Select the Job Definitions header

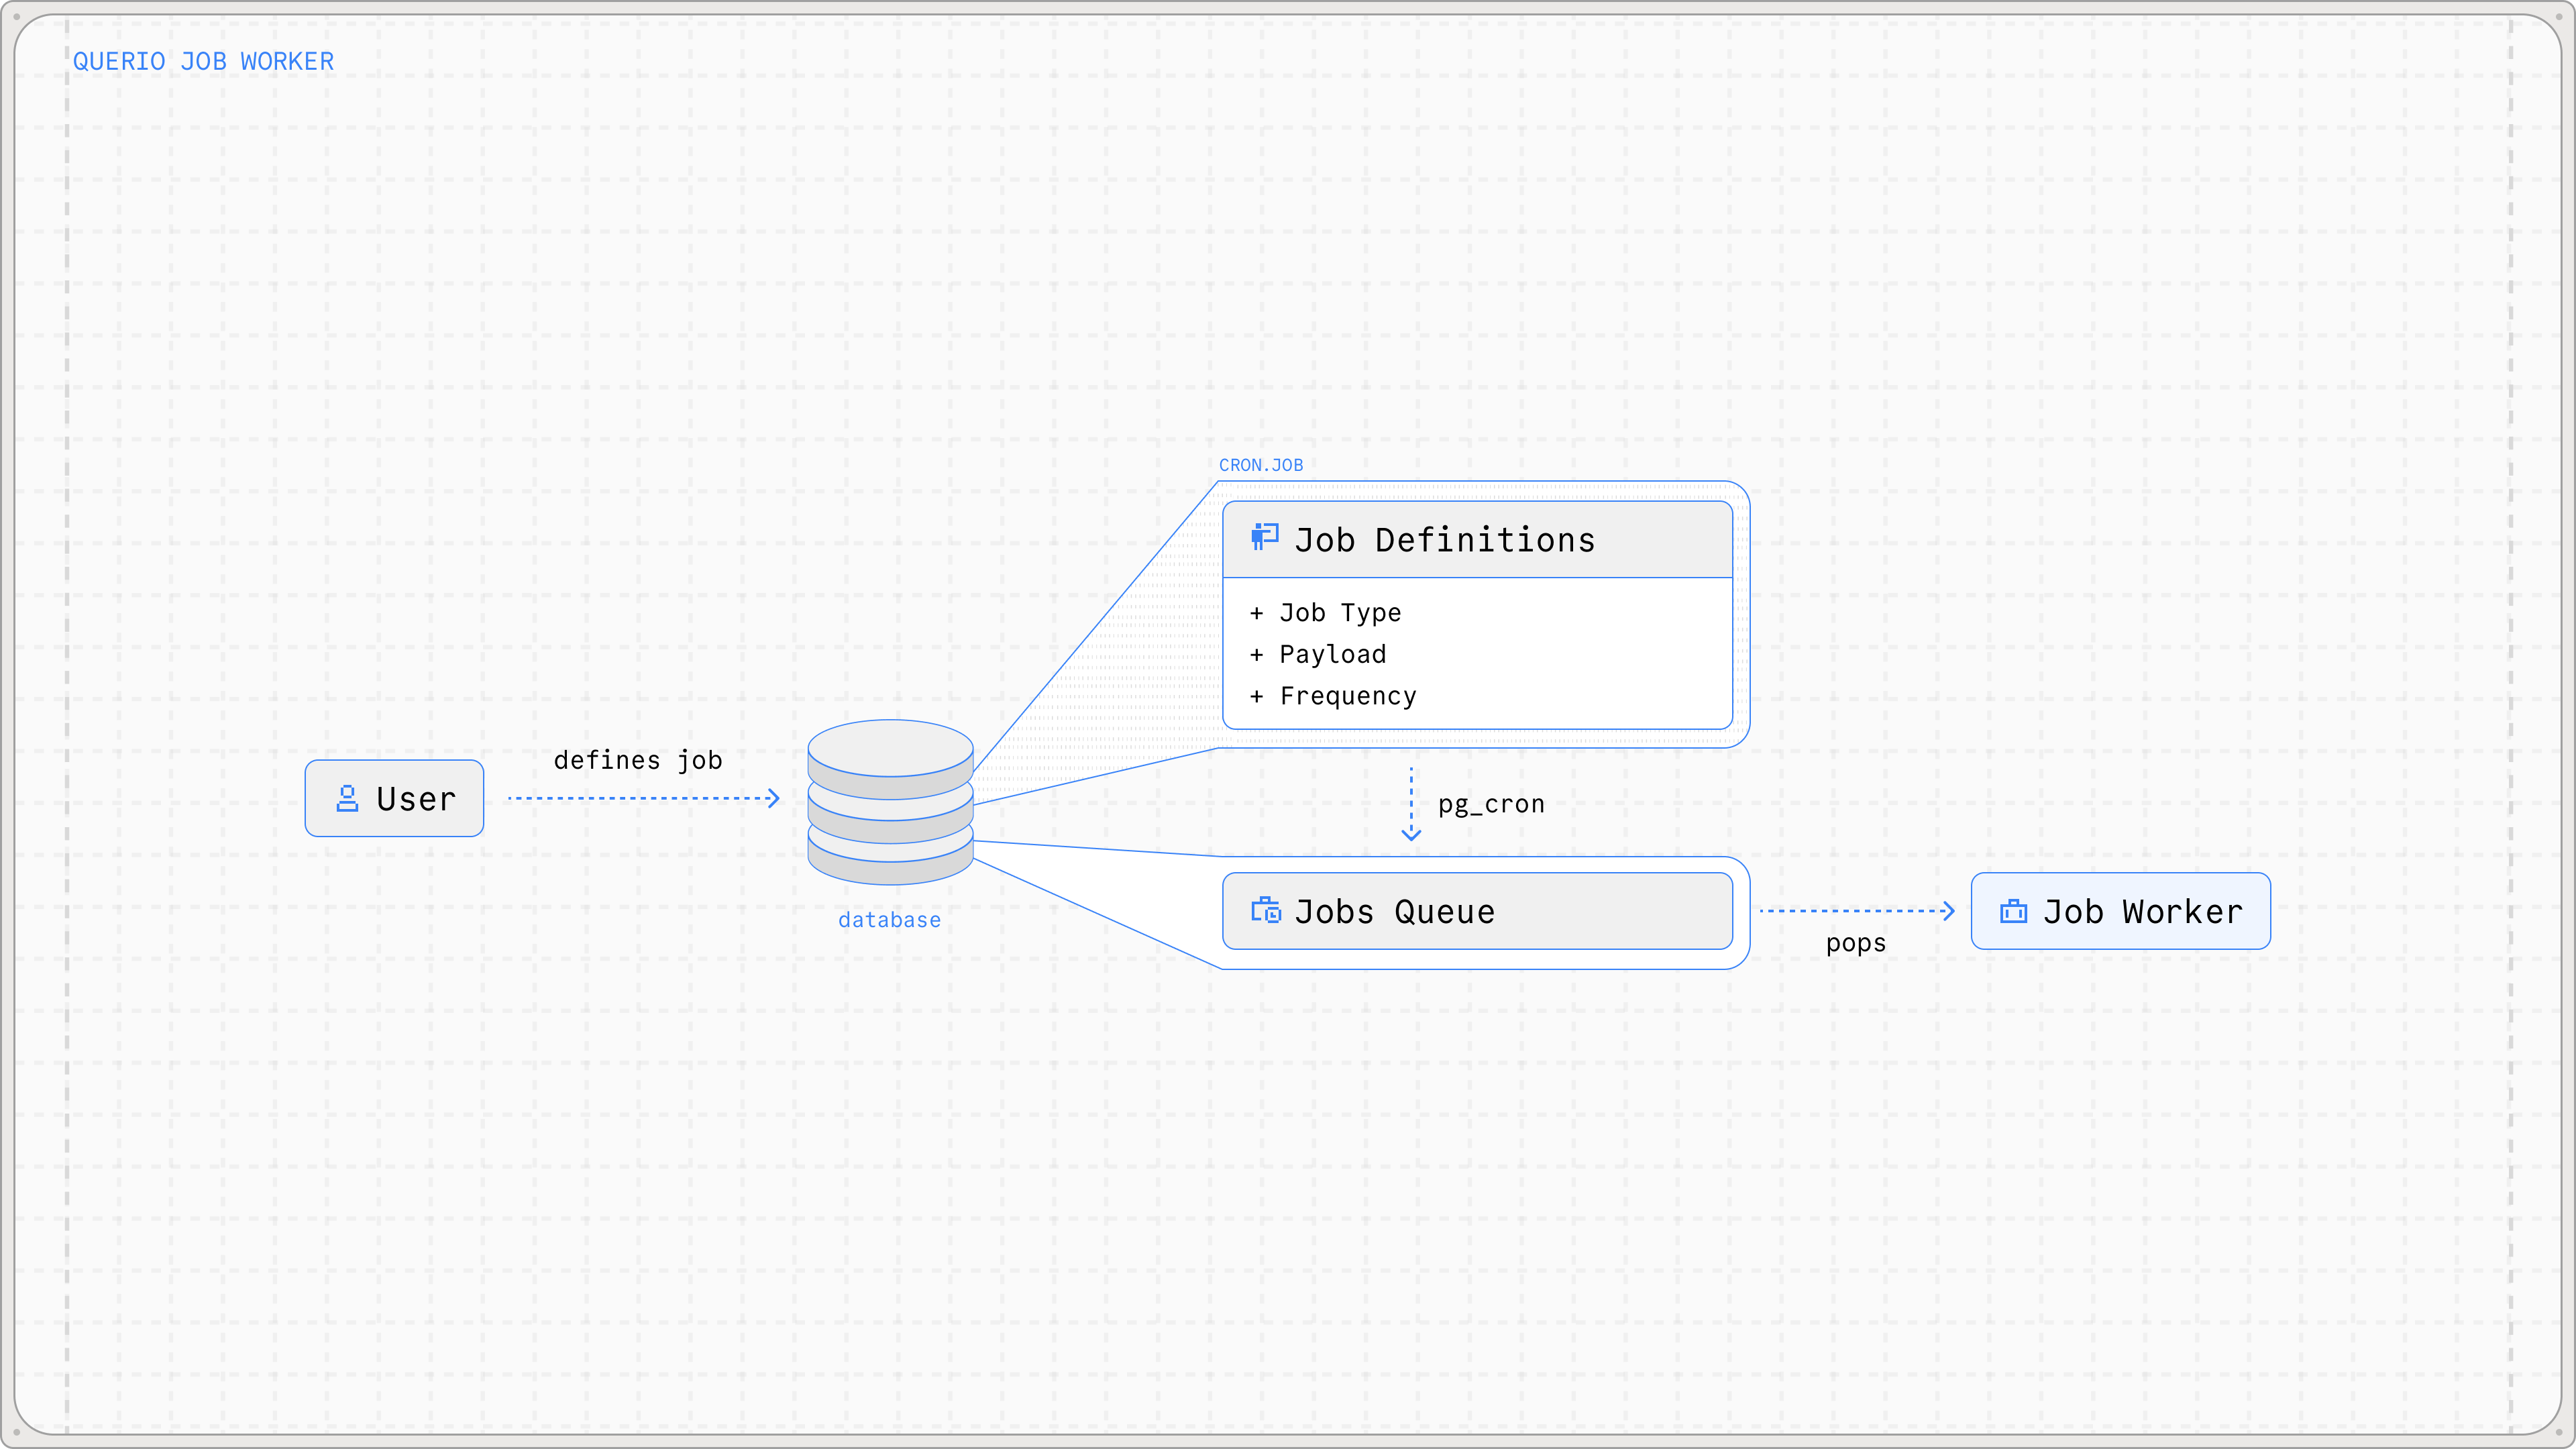click(x=1477, y=540)
